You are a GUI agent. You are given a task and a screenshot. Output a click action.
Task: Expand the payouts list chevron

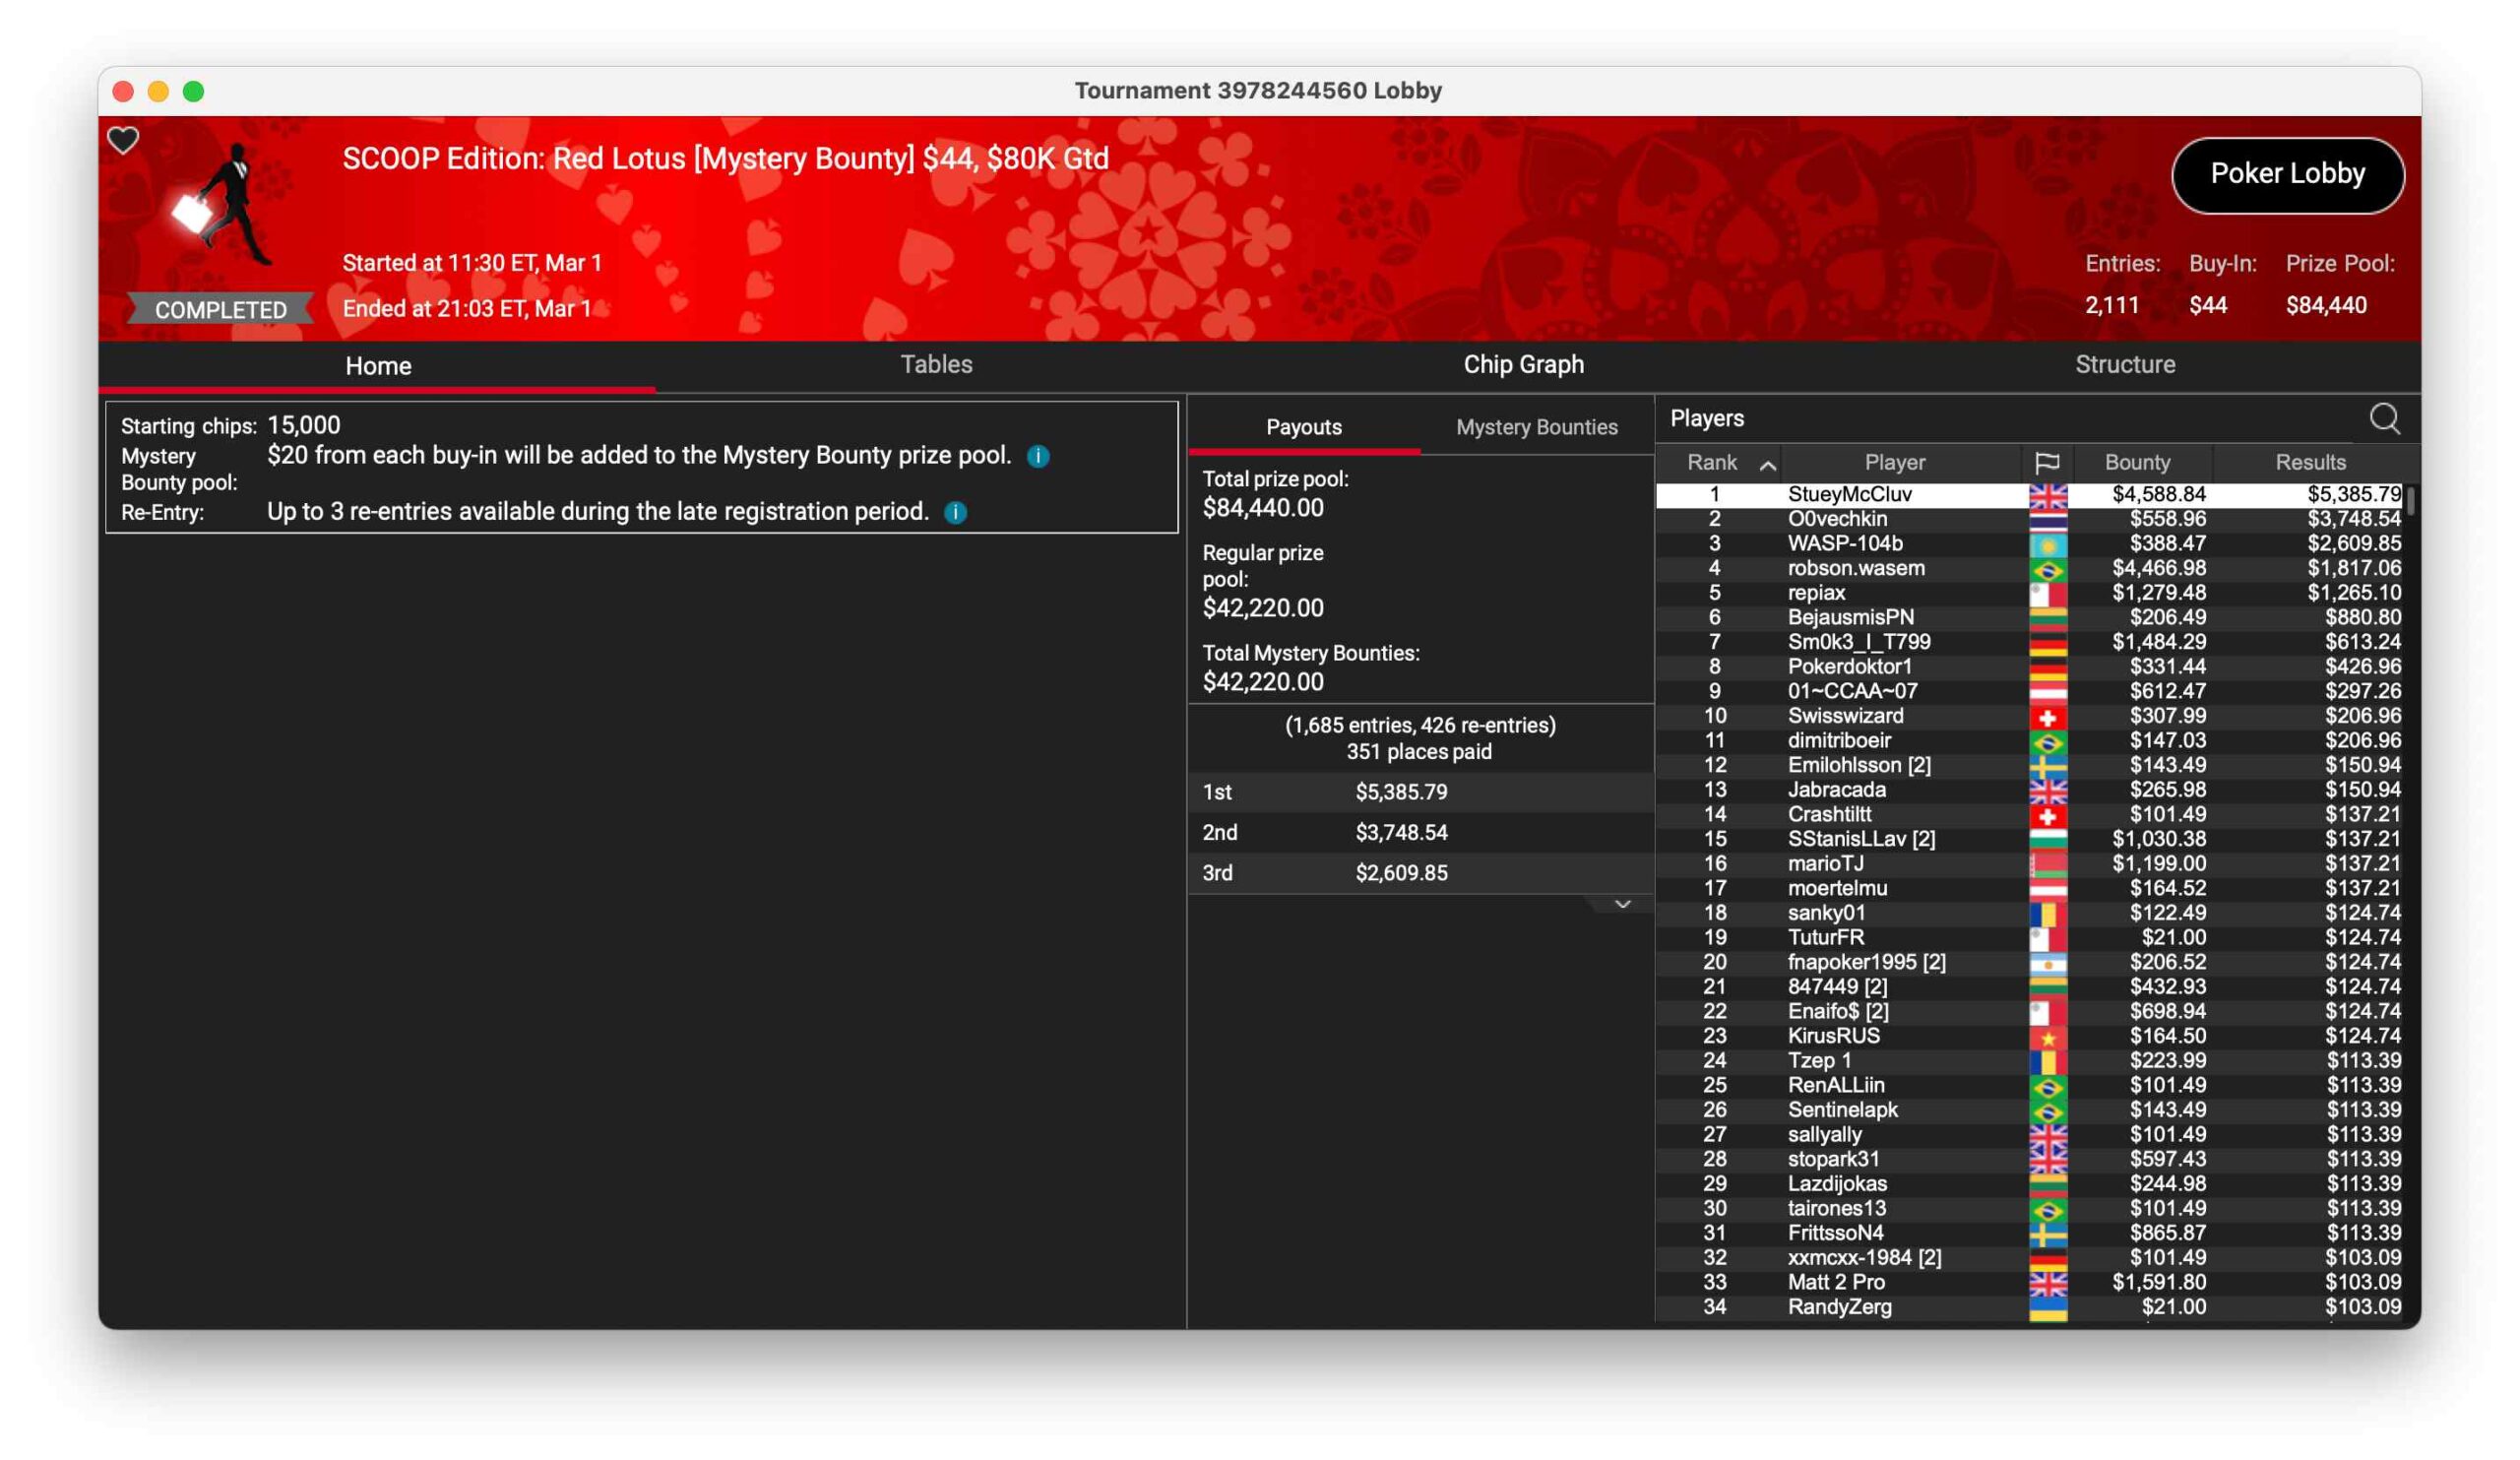[1622, 904]
